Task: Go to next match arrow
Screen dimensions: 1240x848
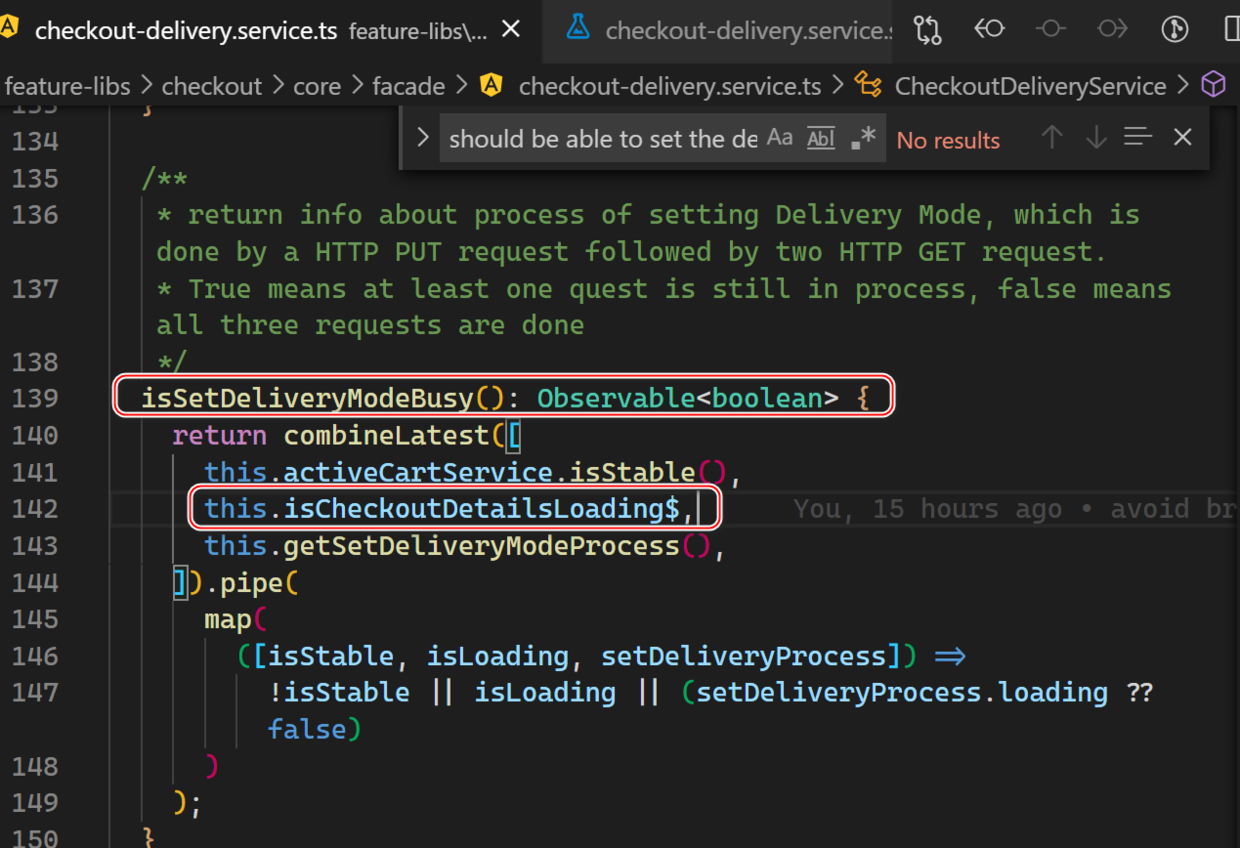Action: point(1096,137)
